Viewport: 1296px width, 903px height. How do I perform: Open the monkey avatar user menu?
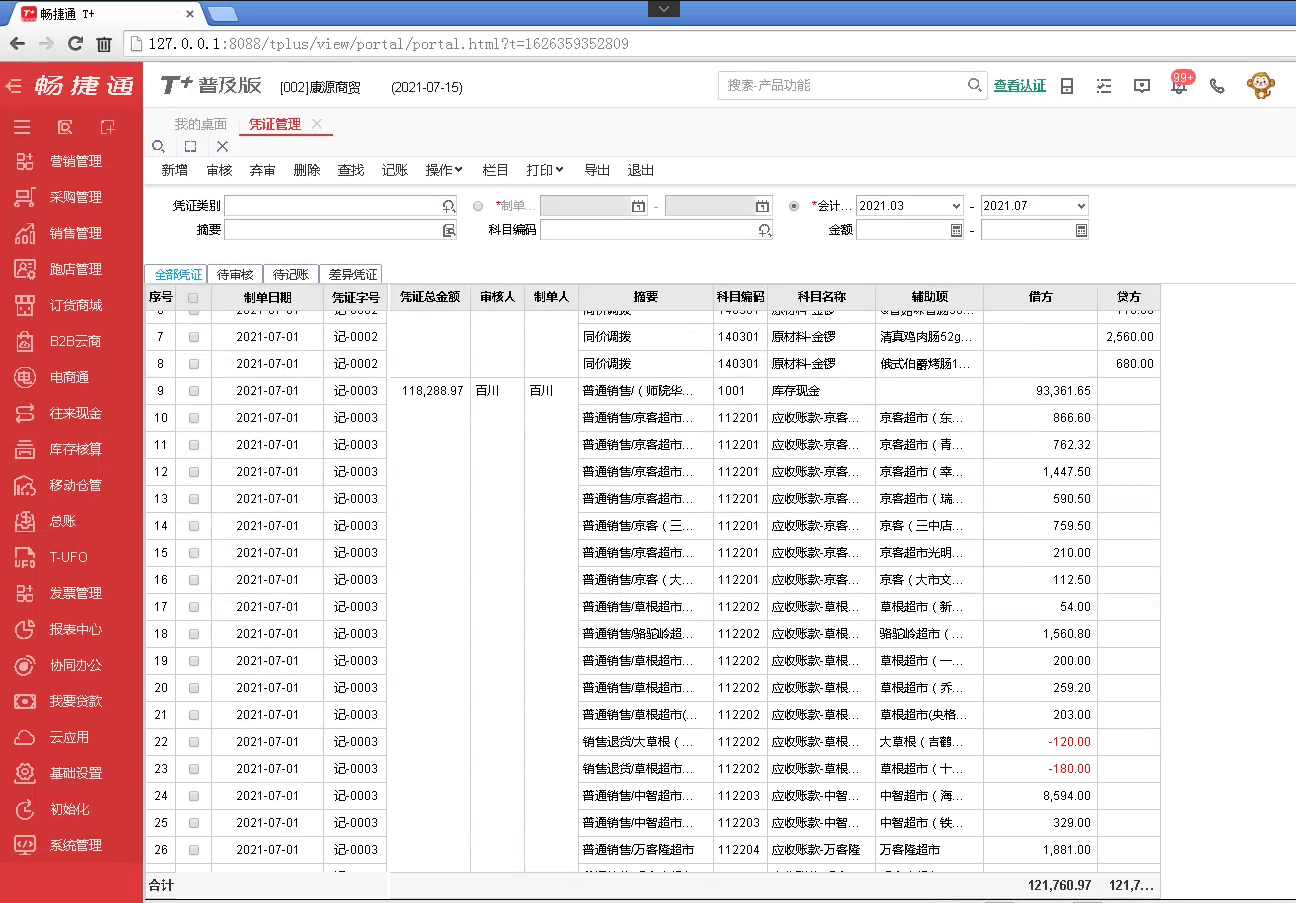coord(1260,85)
